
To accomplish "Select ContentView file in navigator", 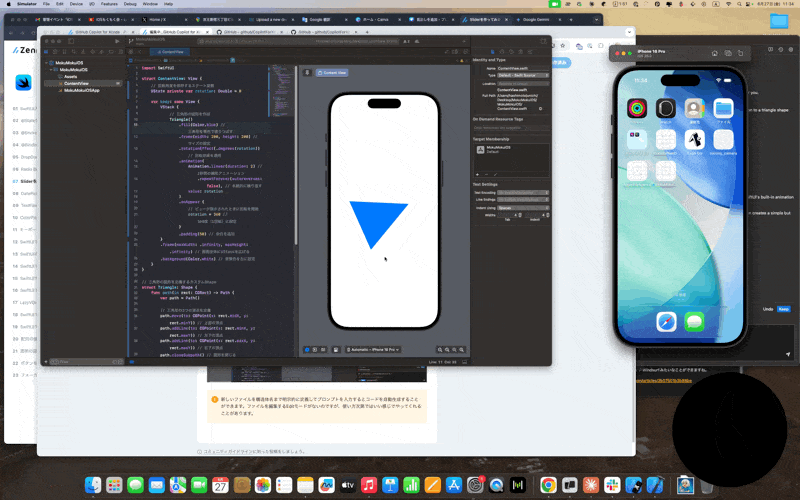I will [83, 83].
